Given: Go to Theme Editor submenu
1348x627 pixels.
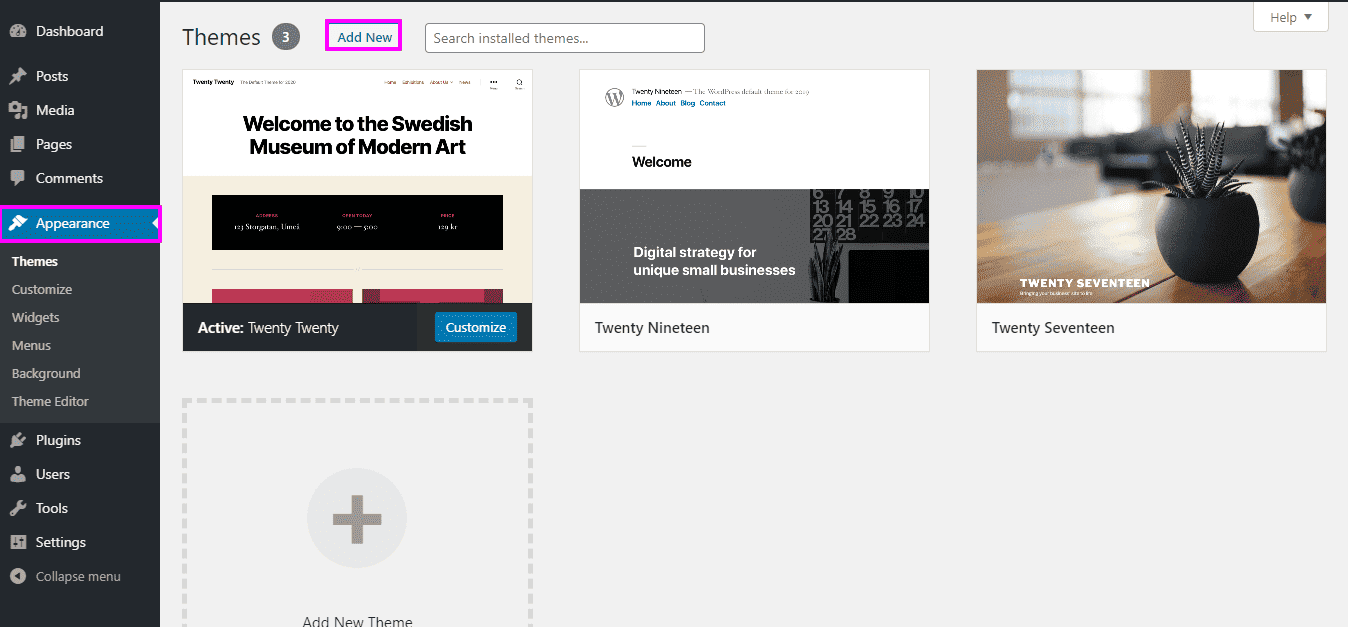Looking at the screenshot, I should tap(50, 401).
